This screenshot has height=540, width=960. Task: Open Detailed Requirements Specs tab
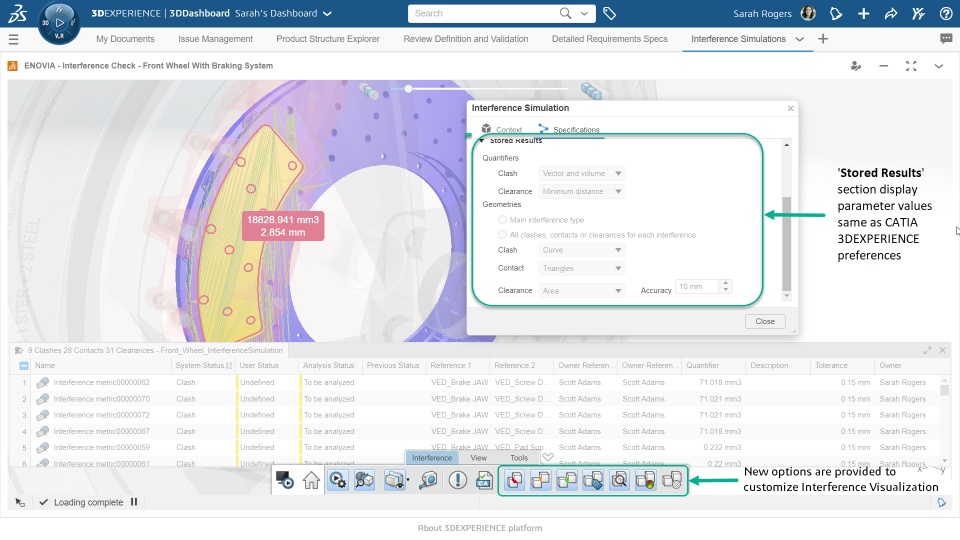[x=610, y=39]
